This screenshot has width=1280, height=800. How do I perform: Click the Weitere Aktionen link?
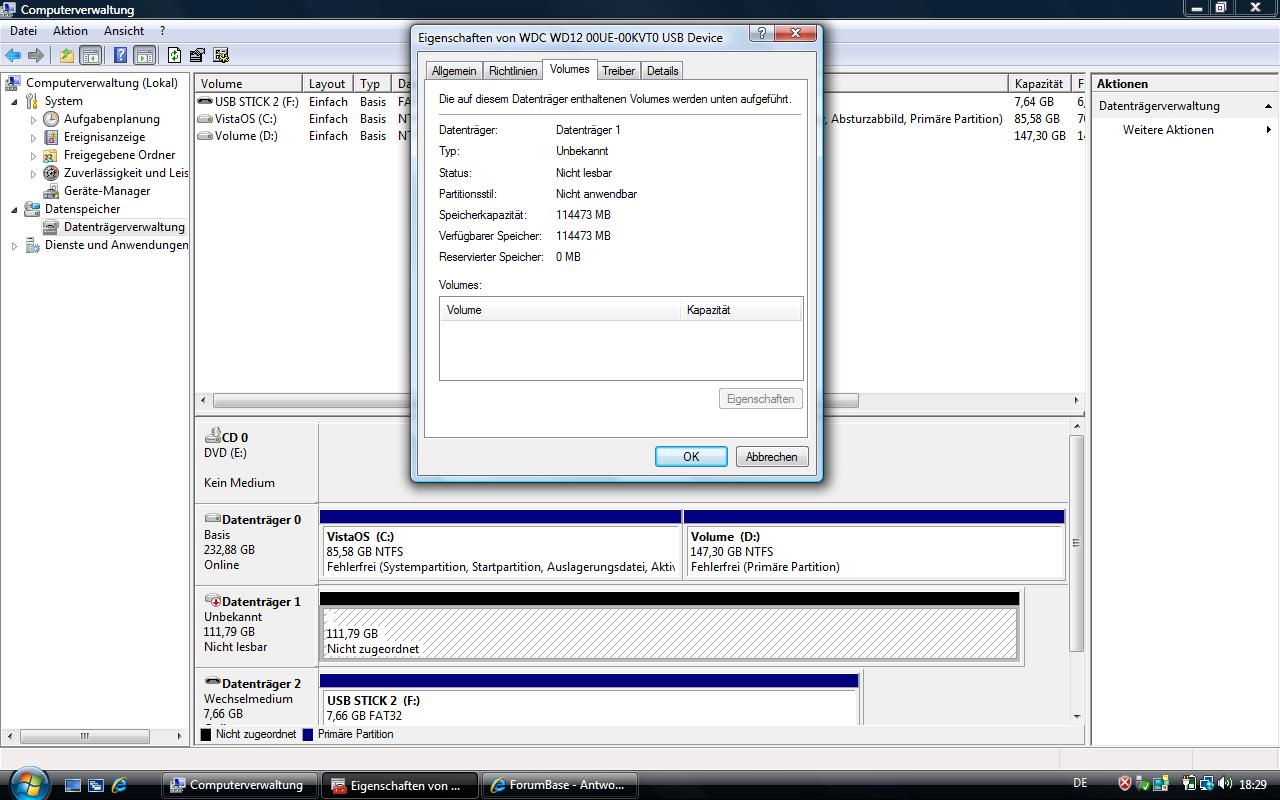(1168, 130)
